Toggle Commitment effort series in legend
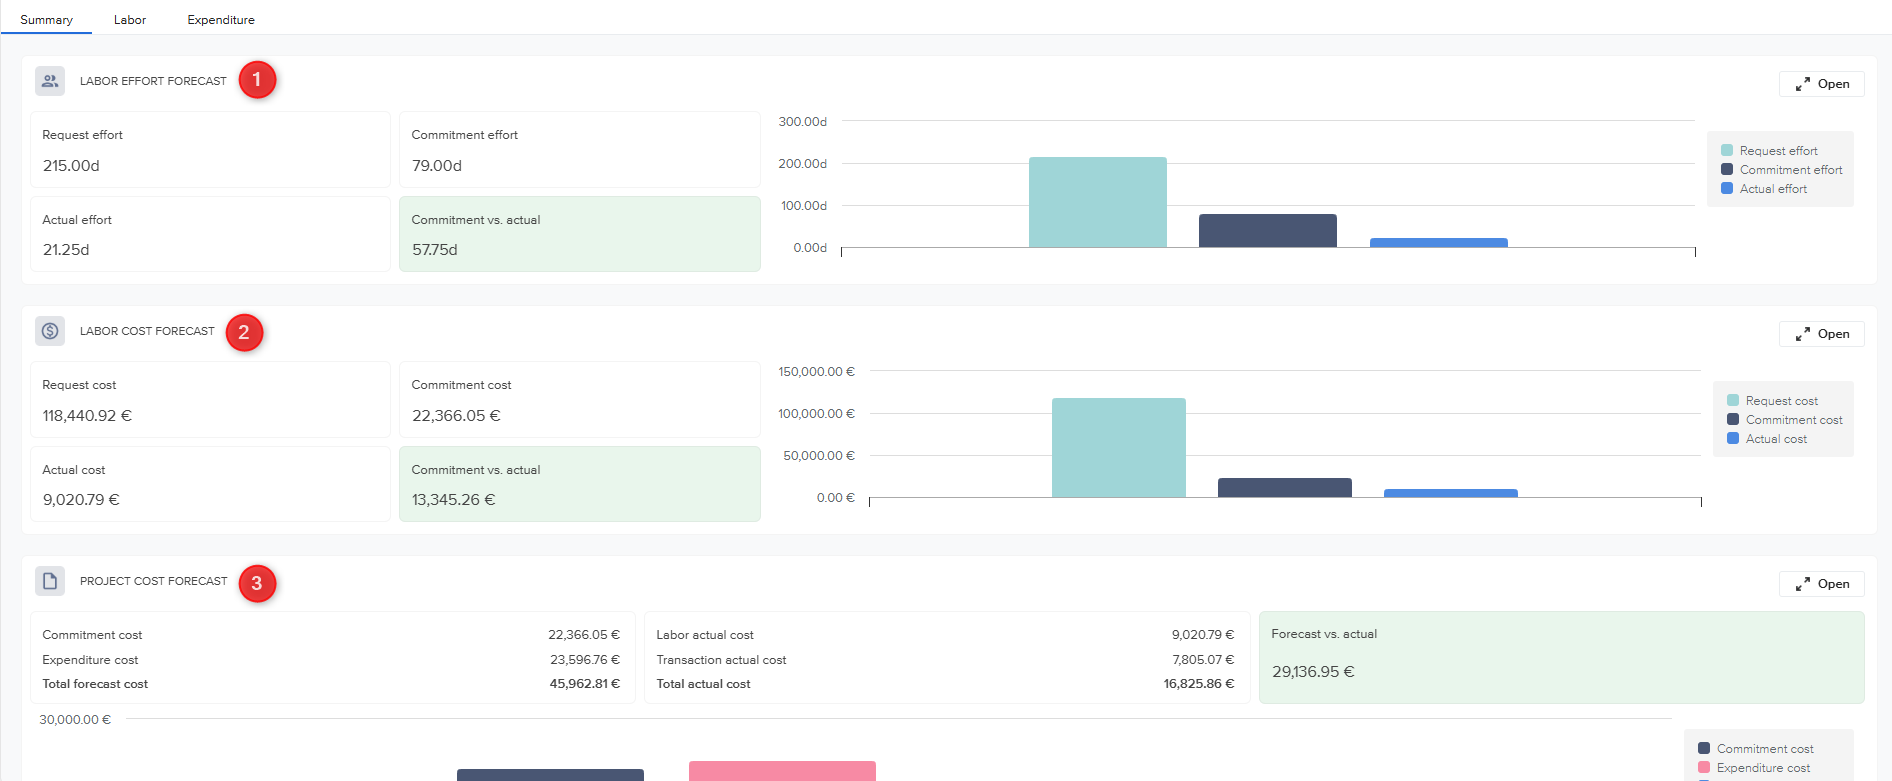The image size is (1892, 781). (1790, 170)
